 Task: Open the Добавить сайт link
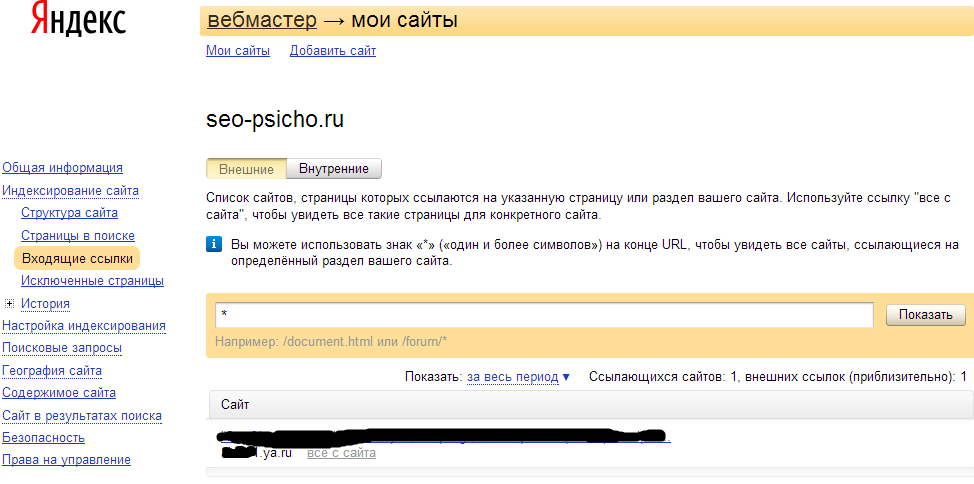[333, 51]
